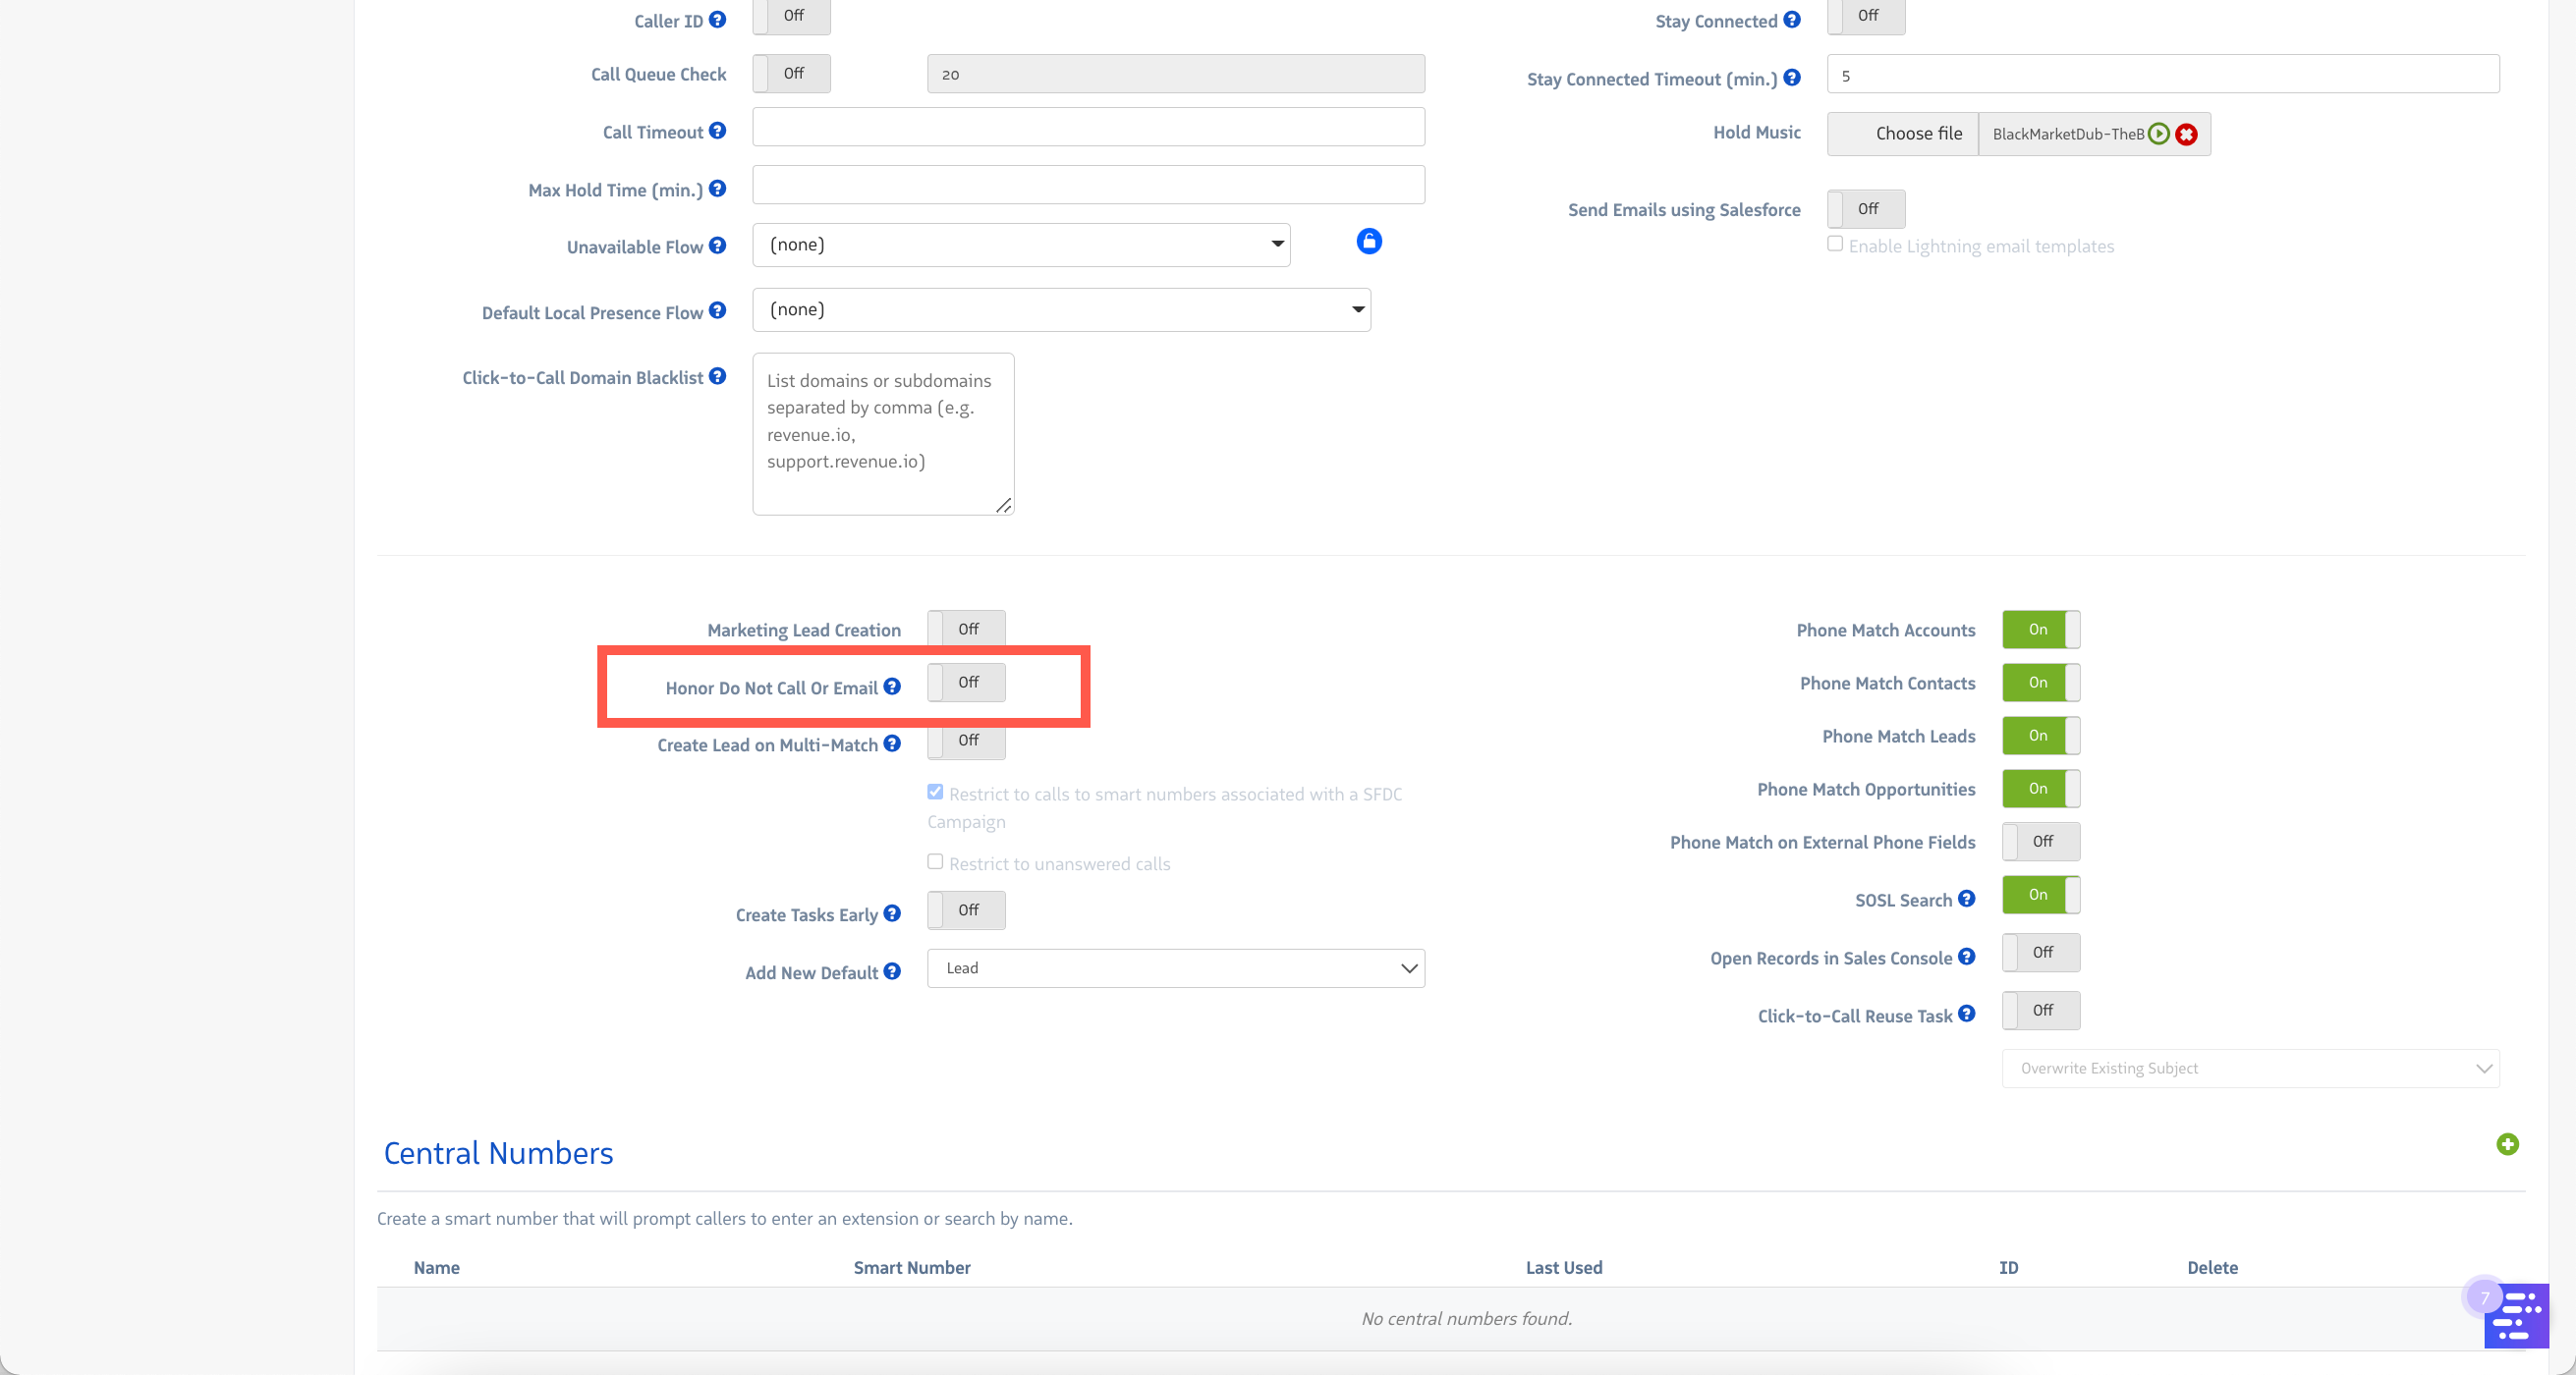2576x1375 pixels.
Task: Add a new central number with green plus
Action: click(2506, 1144)
